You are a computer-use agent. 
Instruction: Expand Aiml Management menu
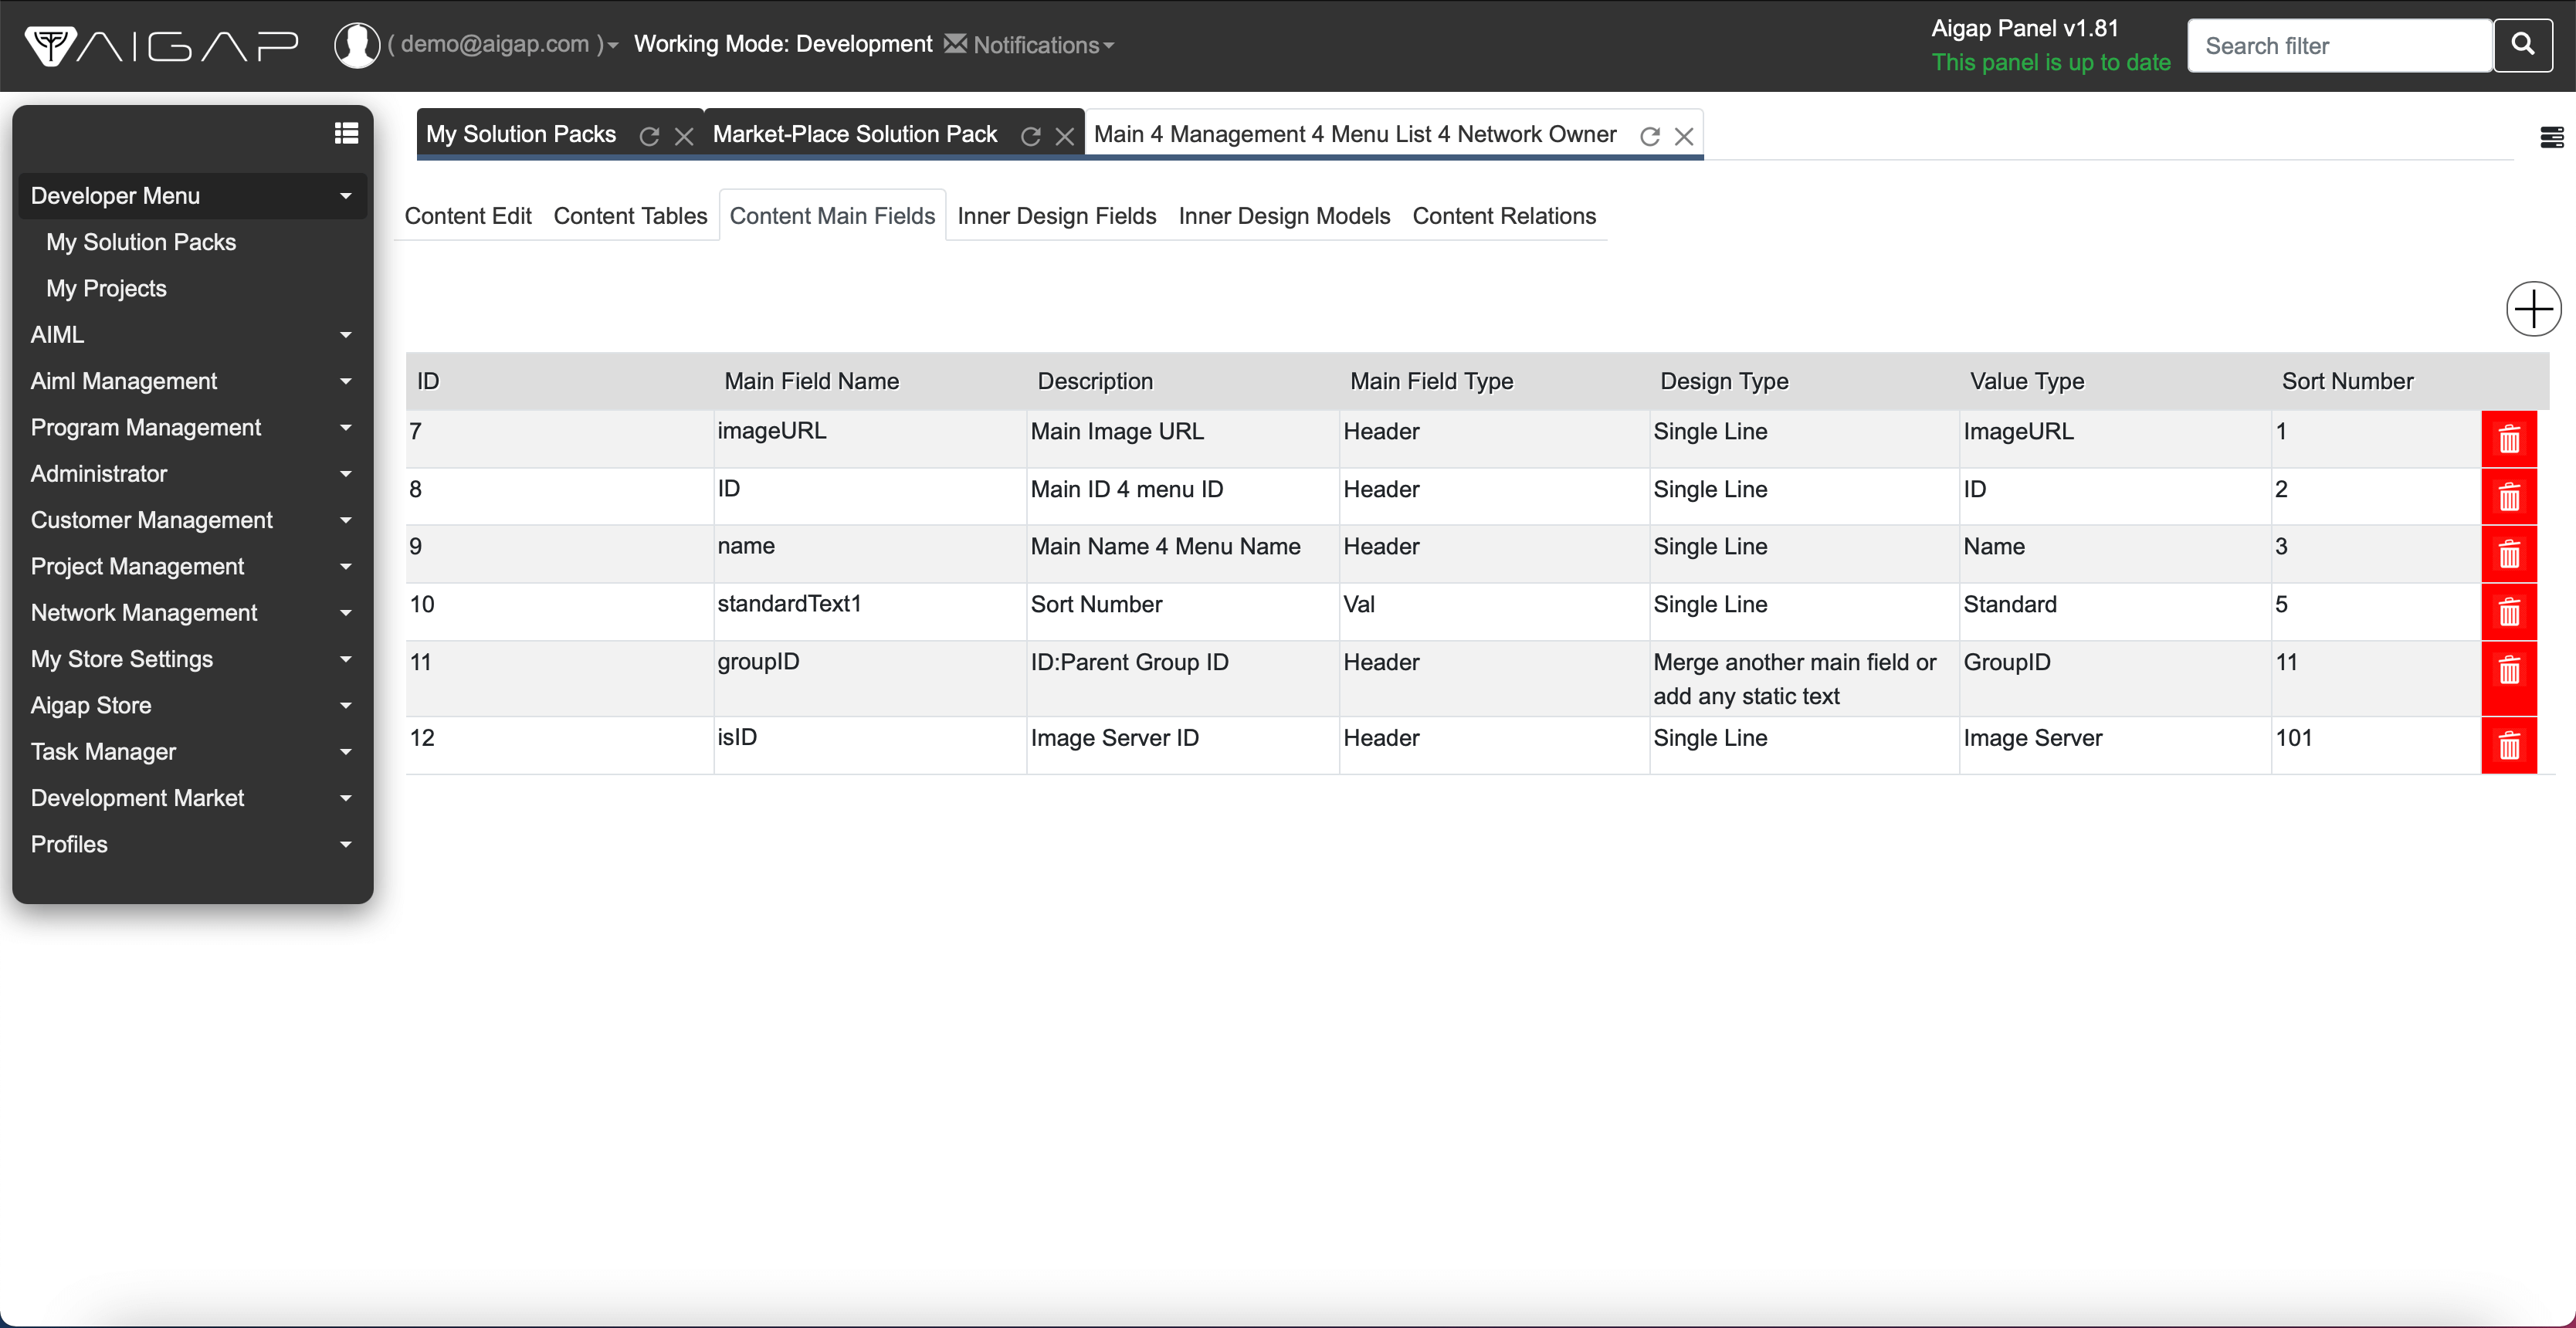(192, 381)
